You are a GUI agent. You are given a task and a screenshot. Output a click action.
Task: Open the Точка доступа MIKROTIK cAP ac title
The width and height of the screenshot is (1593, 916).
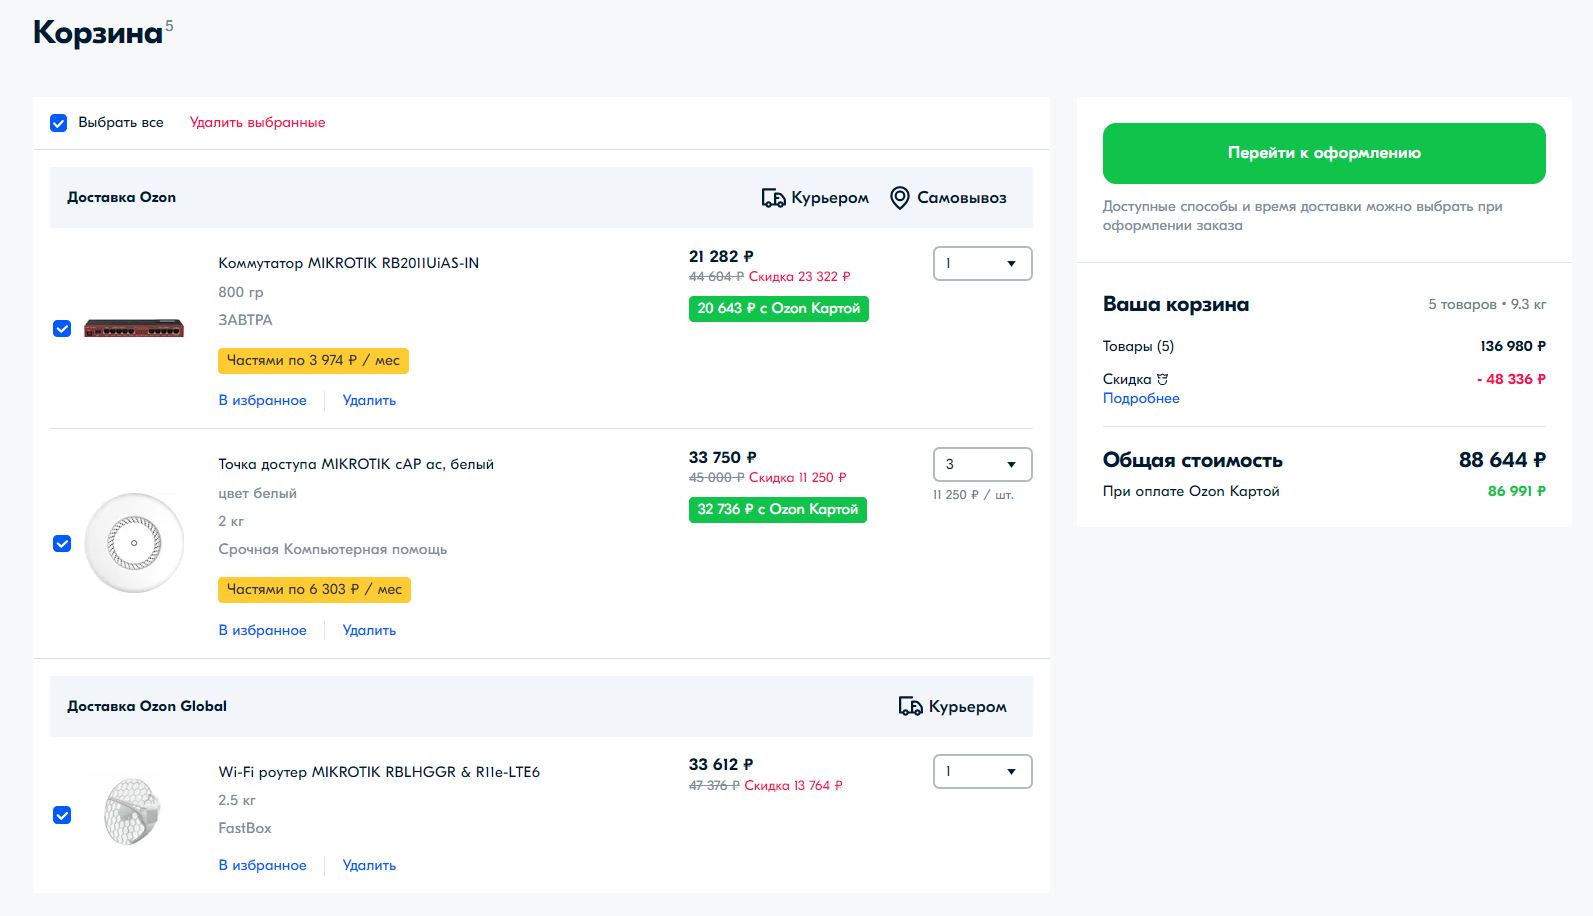tap(356, 464)
